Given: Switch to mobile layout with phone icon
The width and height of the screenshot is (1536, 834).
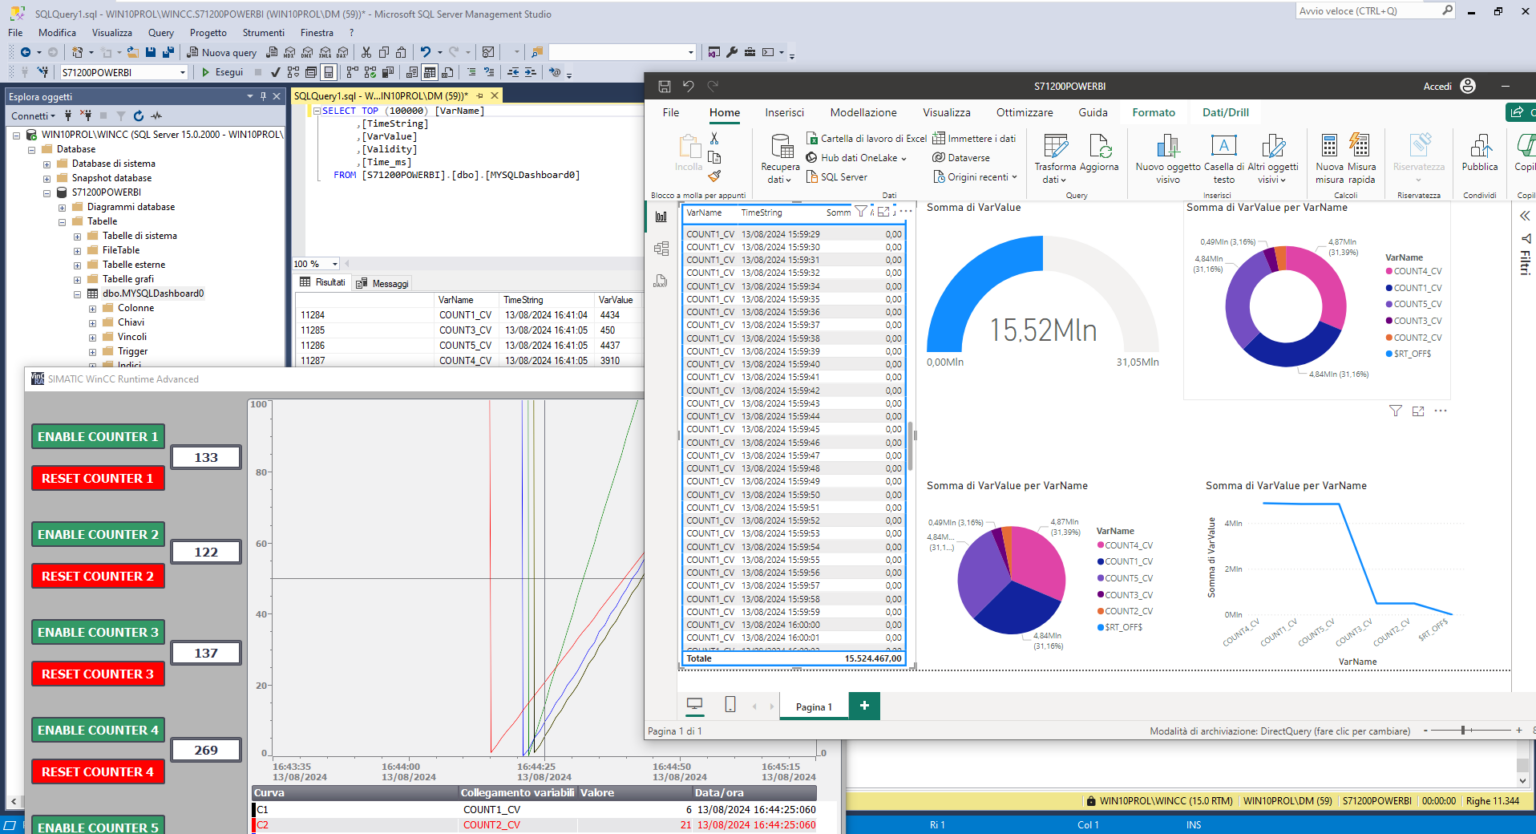Looking at the screenshot, I should click(x=729, y=704).
